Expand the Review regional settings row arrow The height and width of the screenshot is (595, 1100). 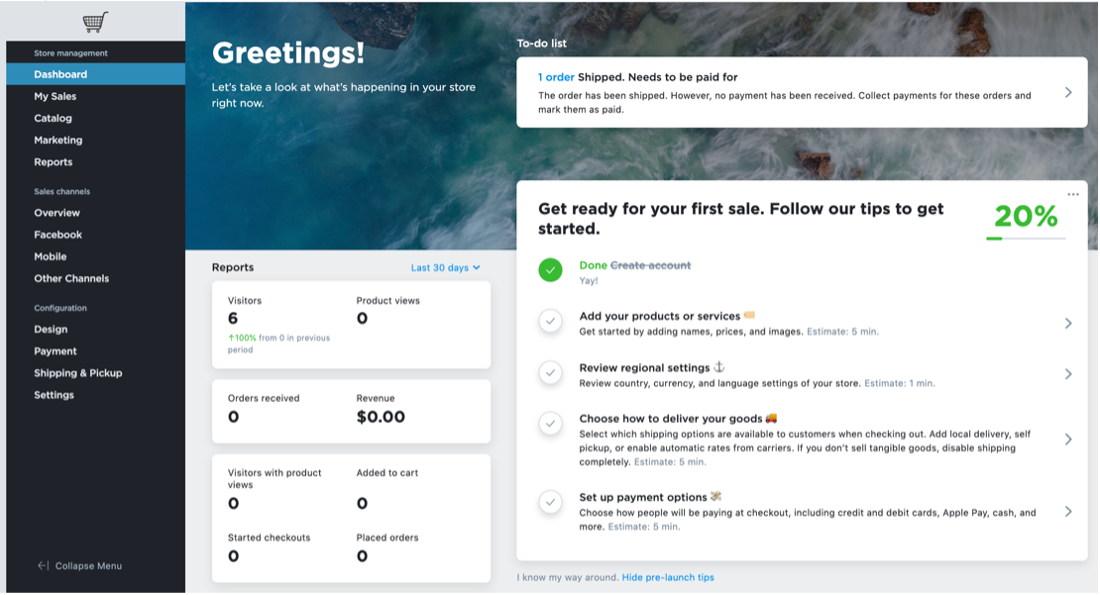(x=1068, y=374)
